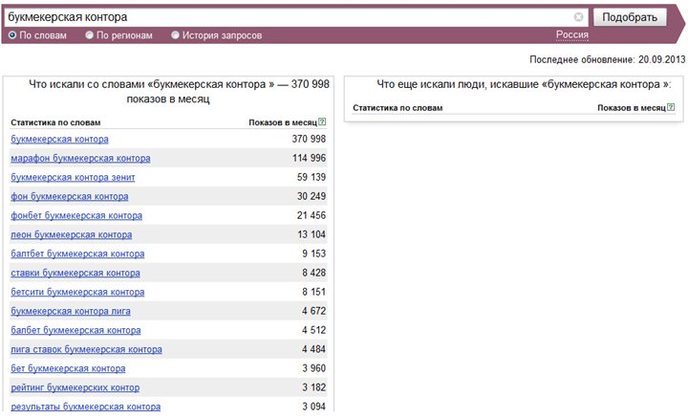Open 'ставки букмекерская контора' link
Screen dimensions: 688x419
[x=75, y=273]
